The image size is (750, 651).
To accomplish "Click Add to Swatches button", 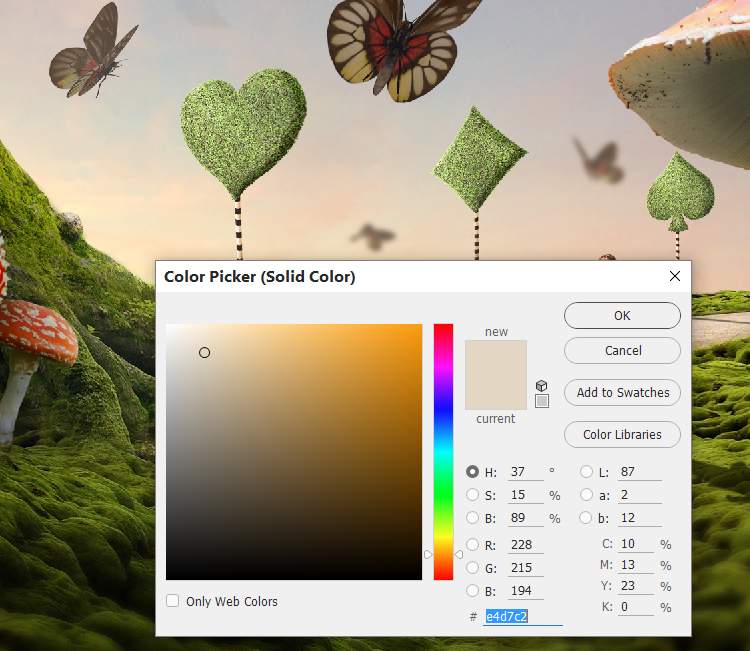I will pyautogui.click(x=622, y=393).
